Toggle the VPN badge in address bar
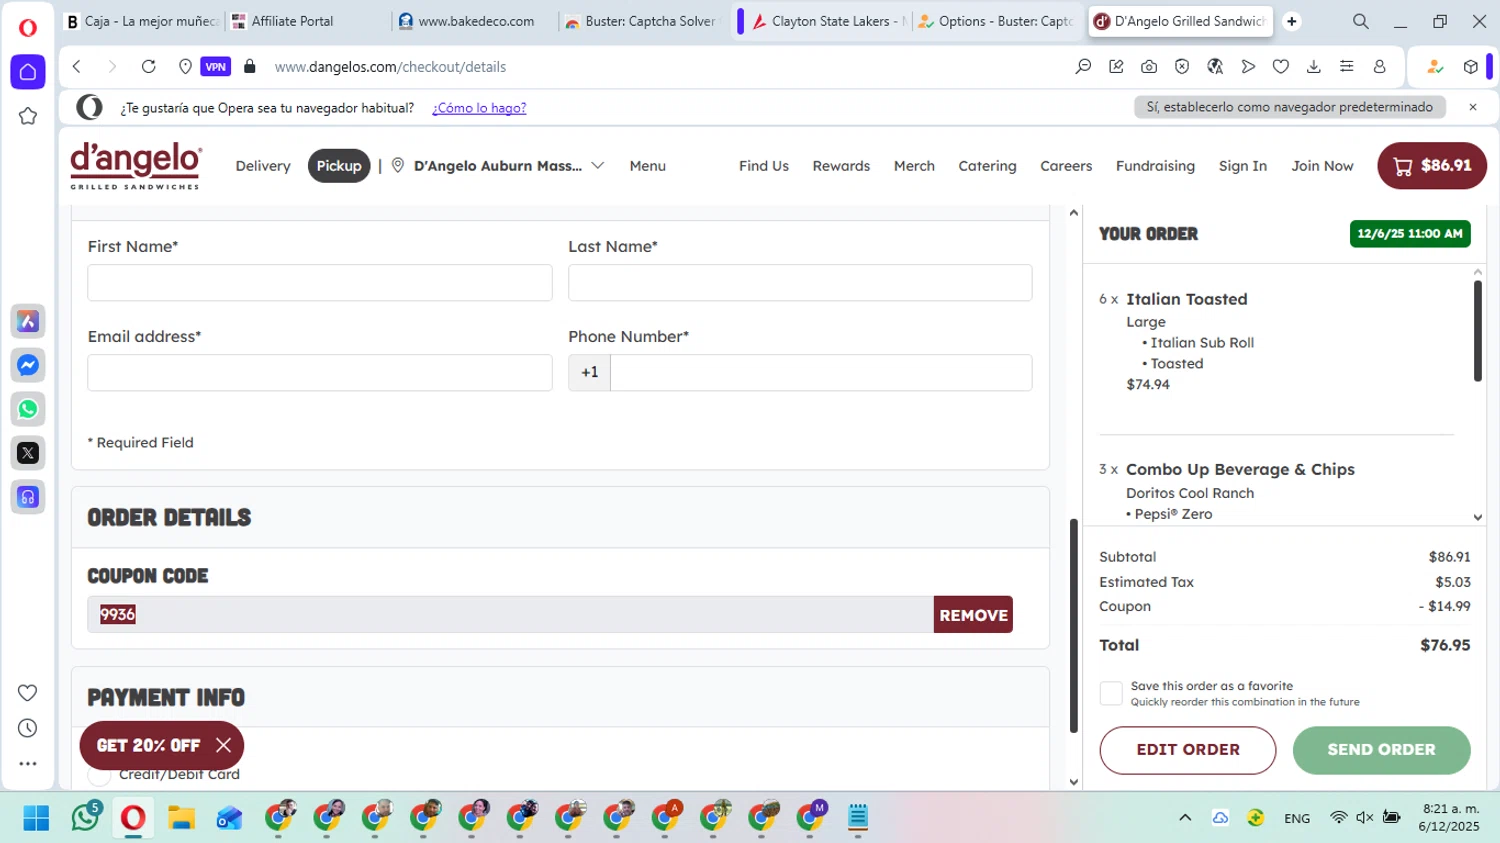The width and height of the screenshot is (1500, 843). coord(215,67)
